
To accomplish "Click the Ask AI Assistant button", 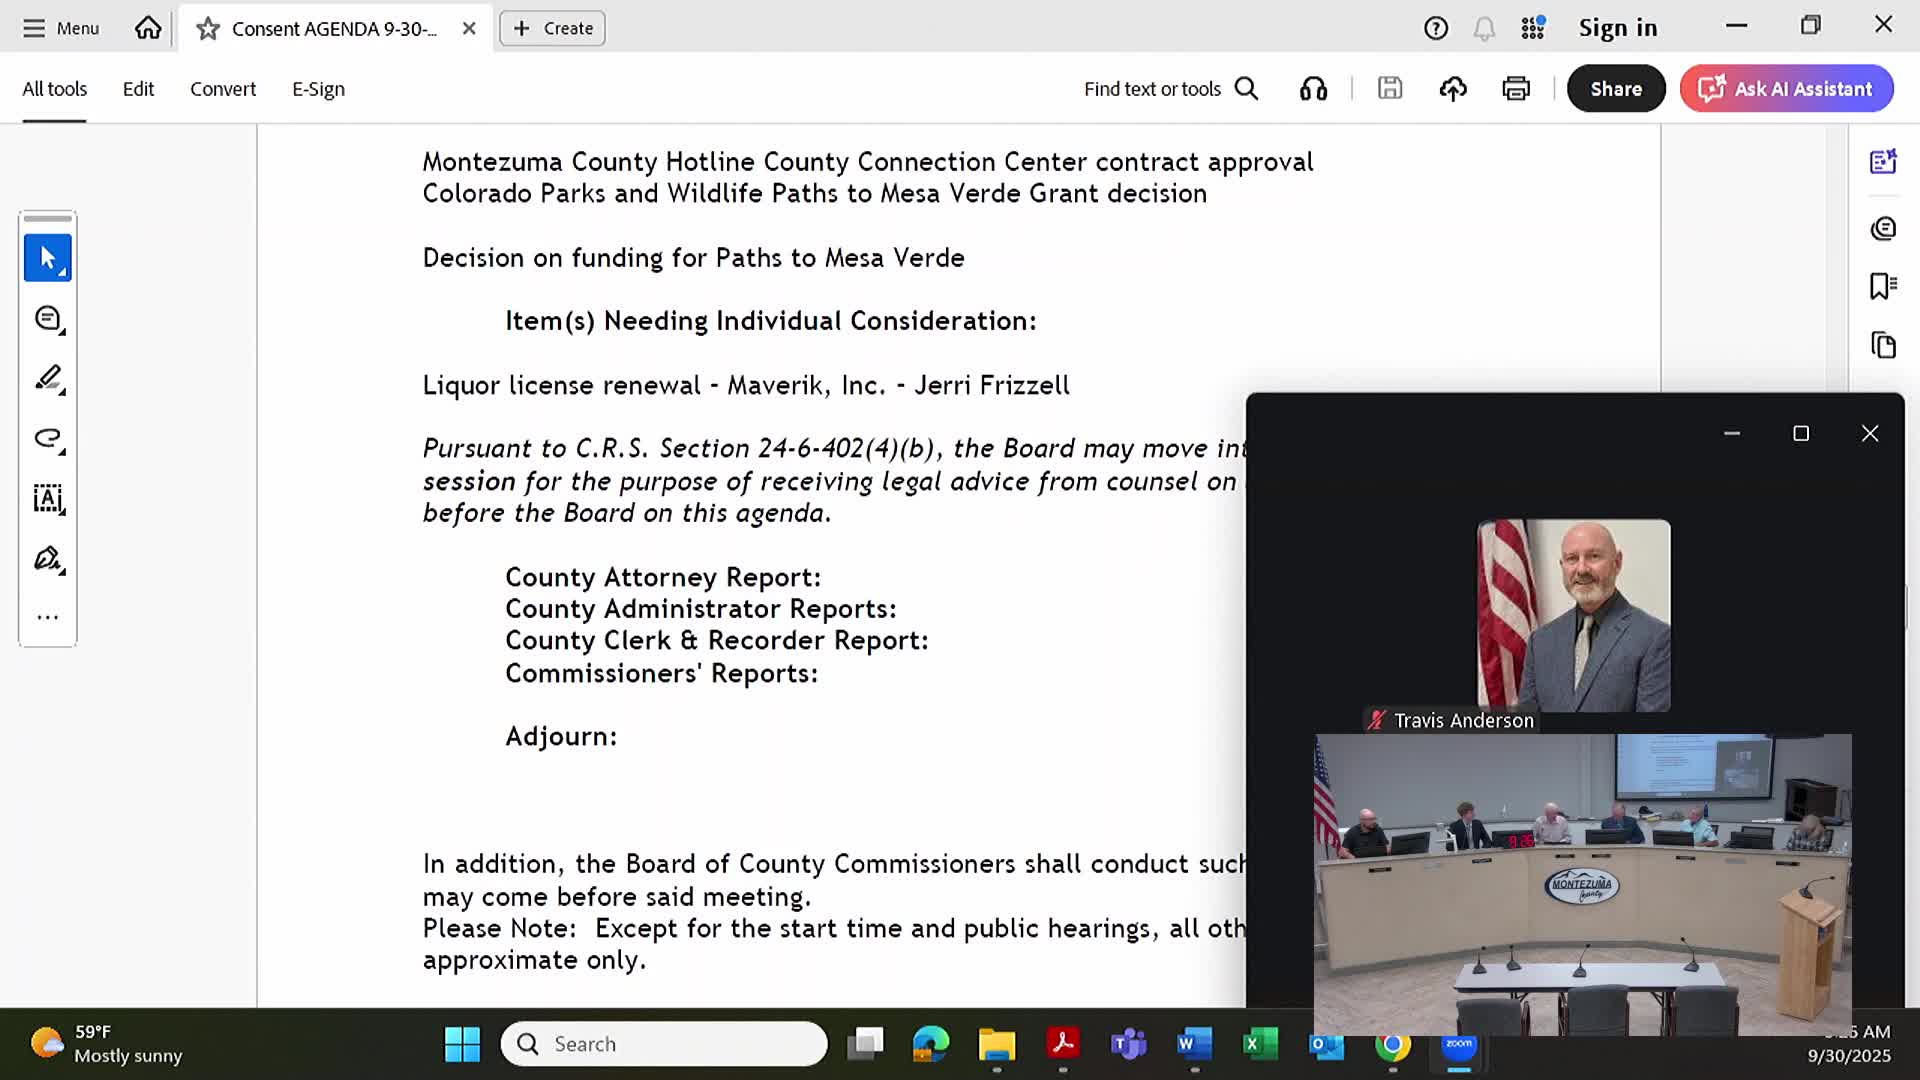I will (1786, 89).
